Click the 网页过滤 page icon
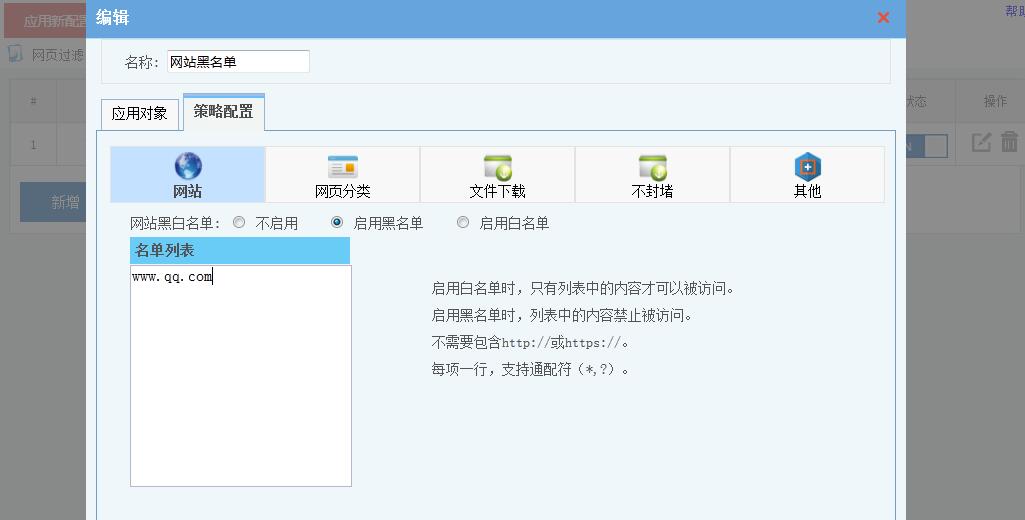 (x=15, y=54)
